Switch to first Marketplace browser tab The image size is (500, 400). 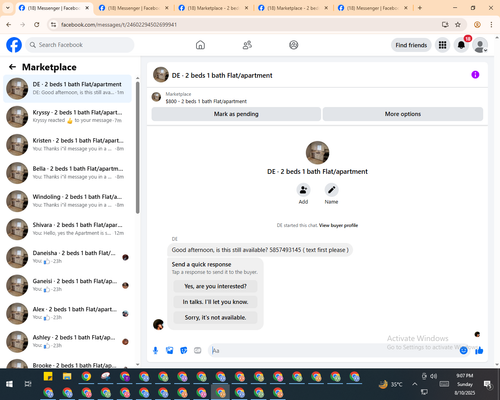coord(213,8)
